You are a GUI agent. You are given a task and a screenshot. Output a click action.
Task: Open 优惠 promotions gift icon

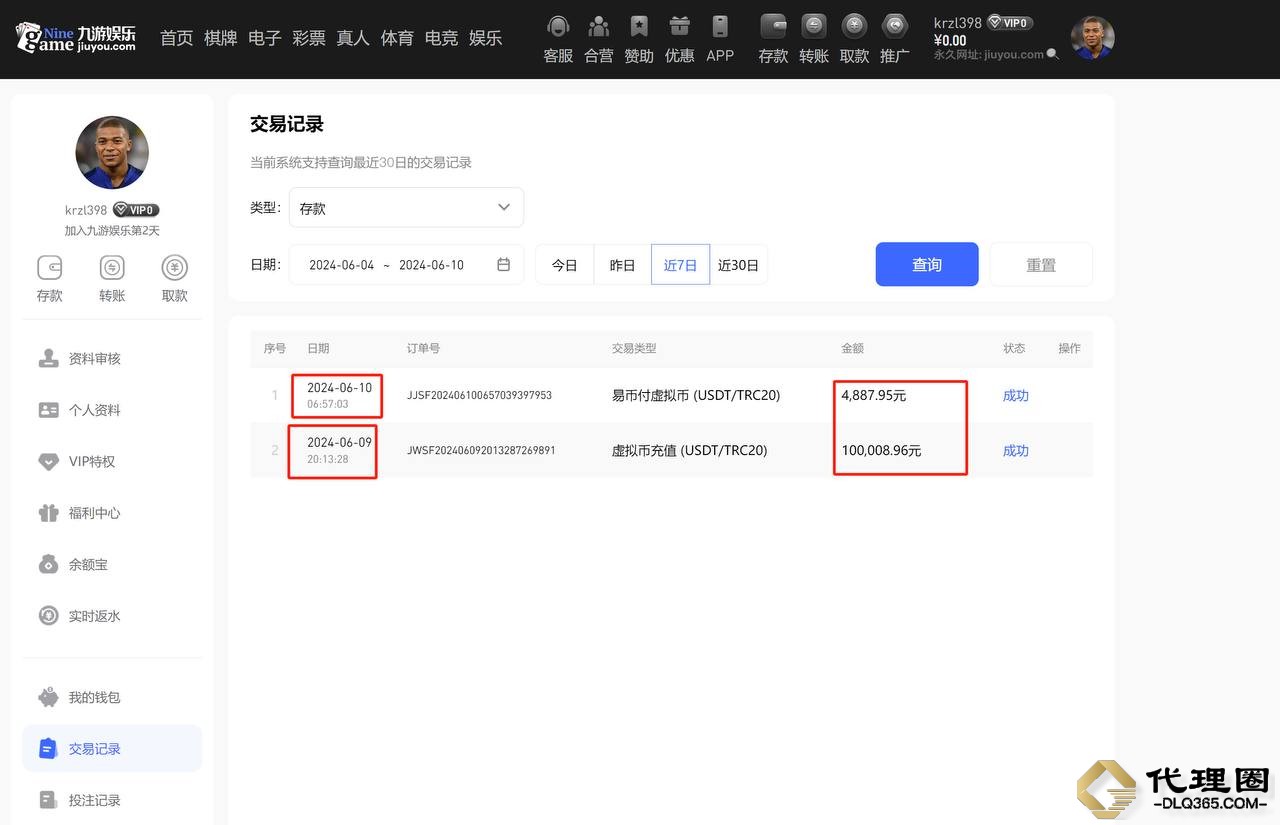[x=680, y=28]
